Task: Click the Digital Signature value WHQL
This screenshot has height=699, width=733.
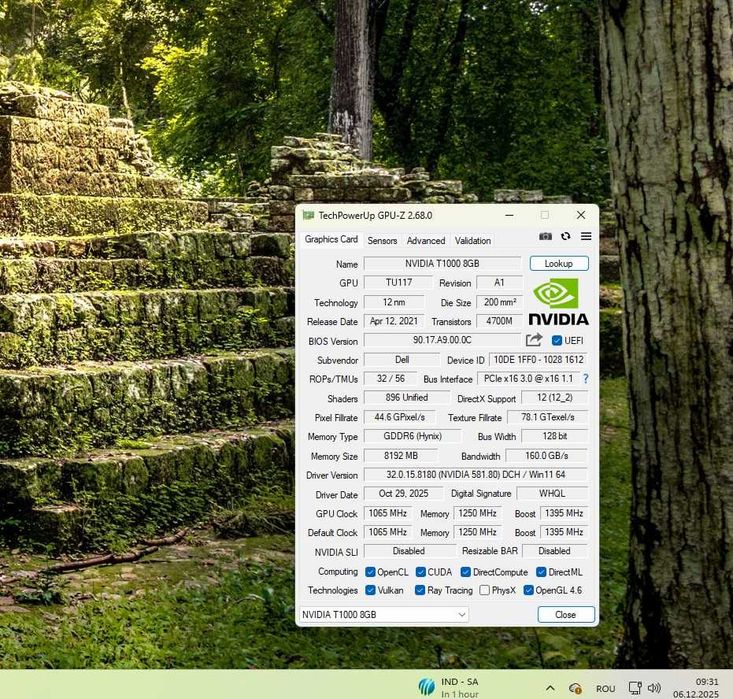Action: 552,493
